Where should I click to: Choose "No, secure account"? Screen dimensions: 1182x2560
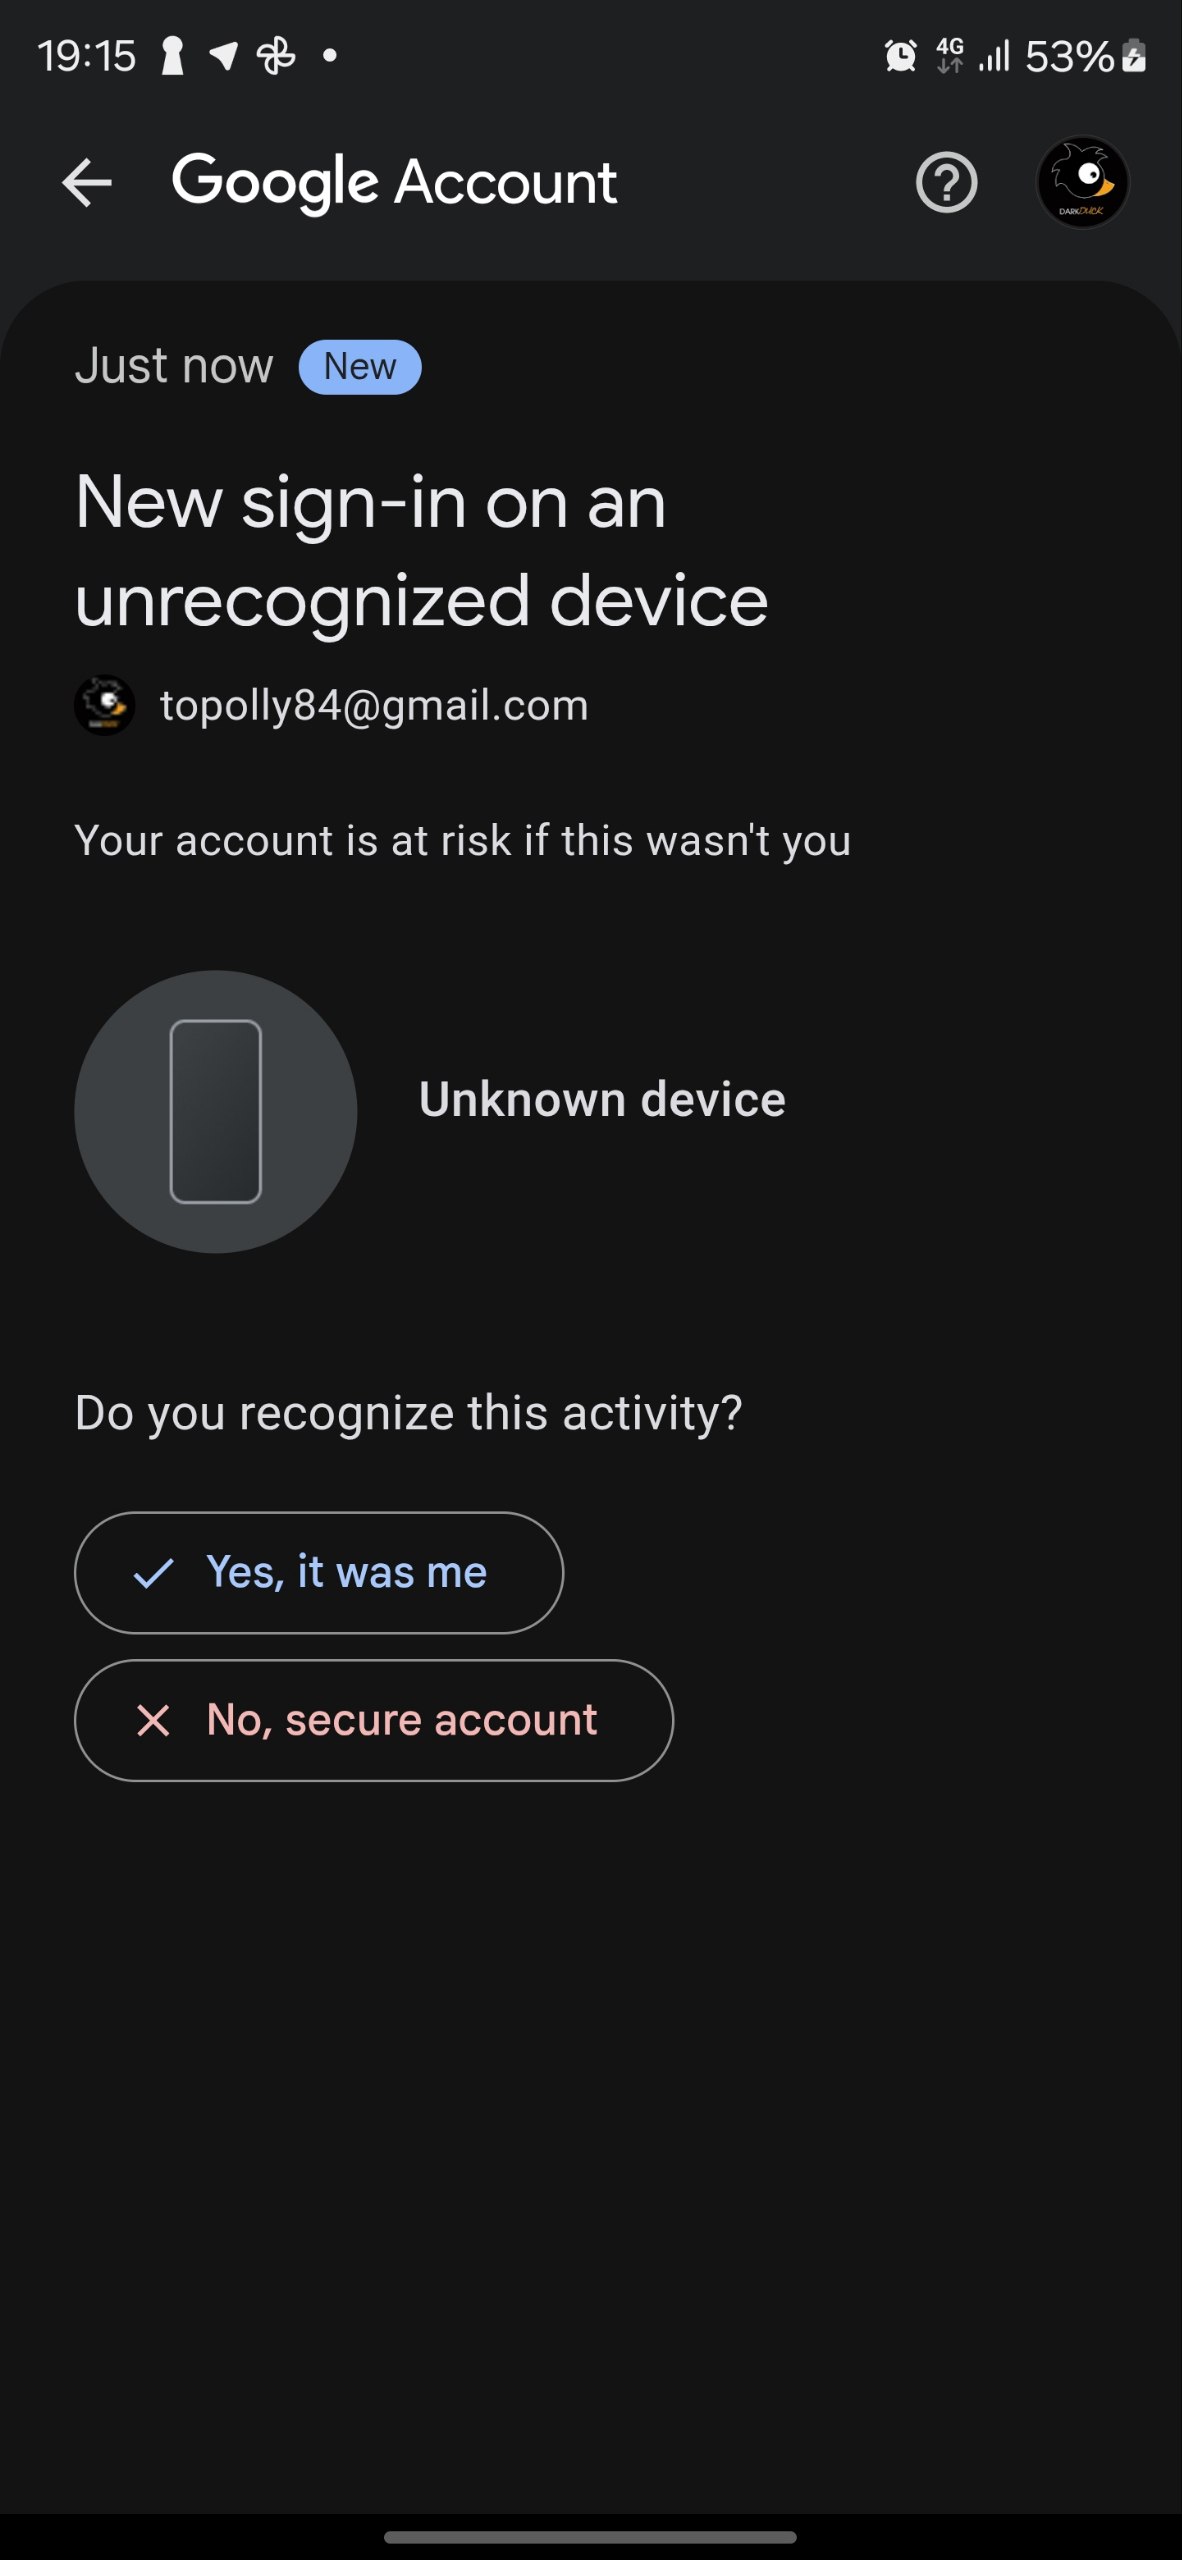[x=374, y=1720]
